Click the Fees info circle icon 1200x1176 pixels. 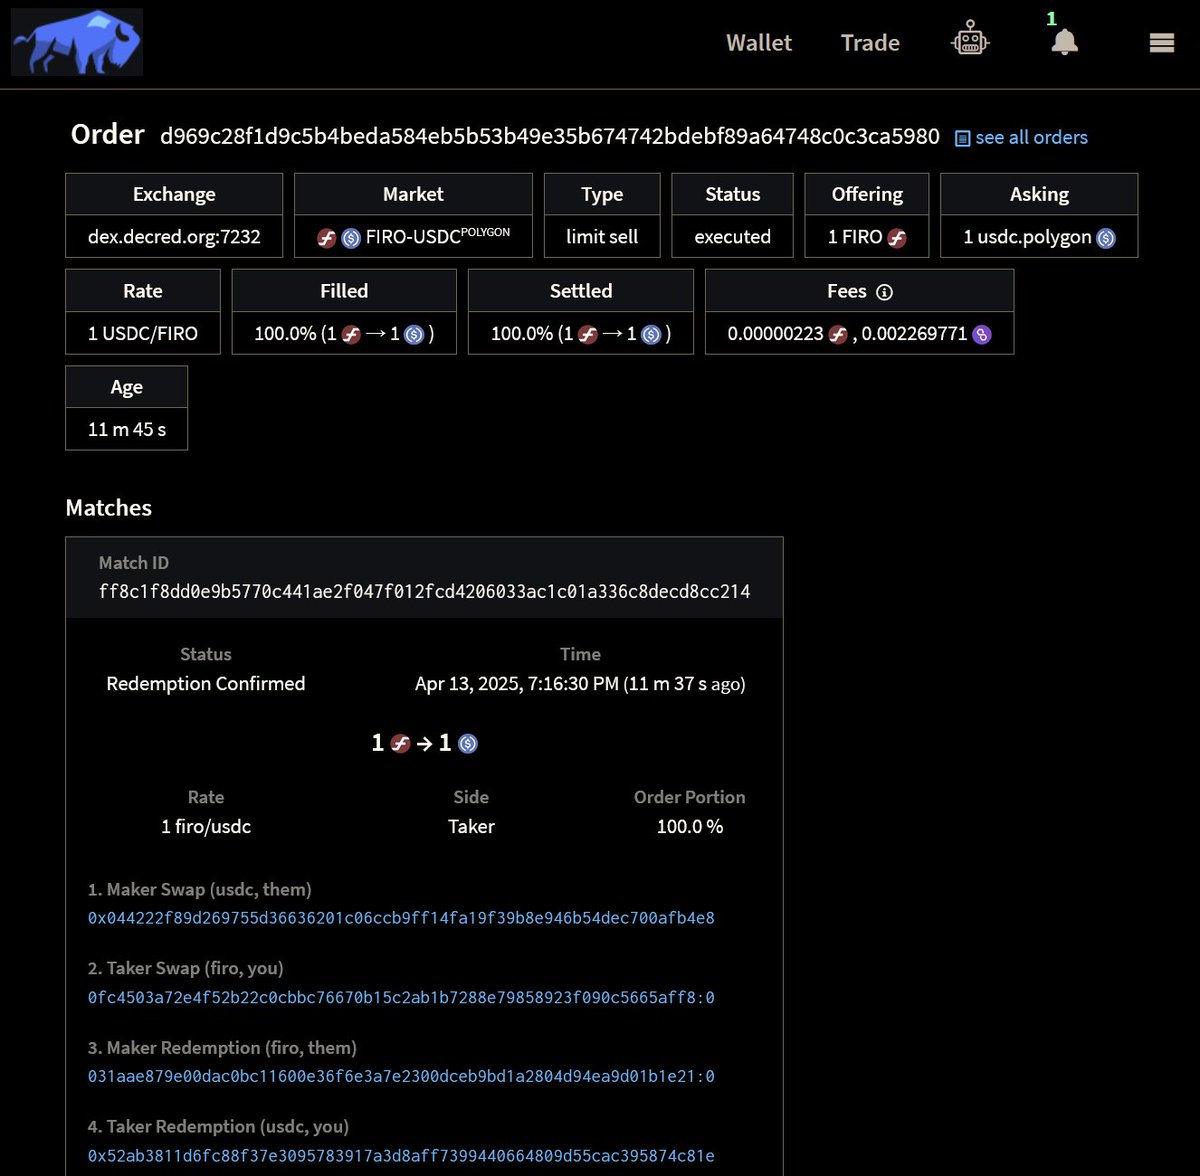coord(884,290)
